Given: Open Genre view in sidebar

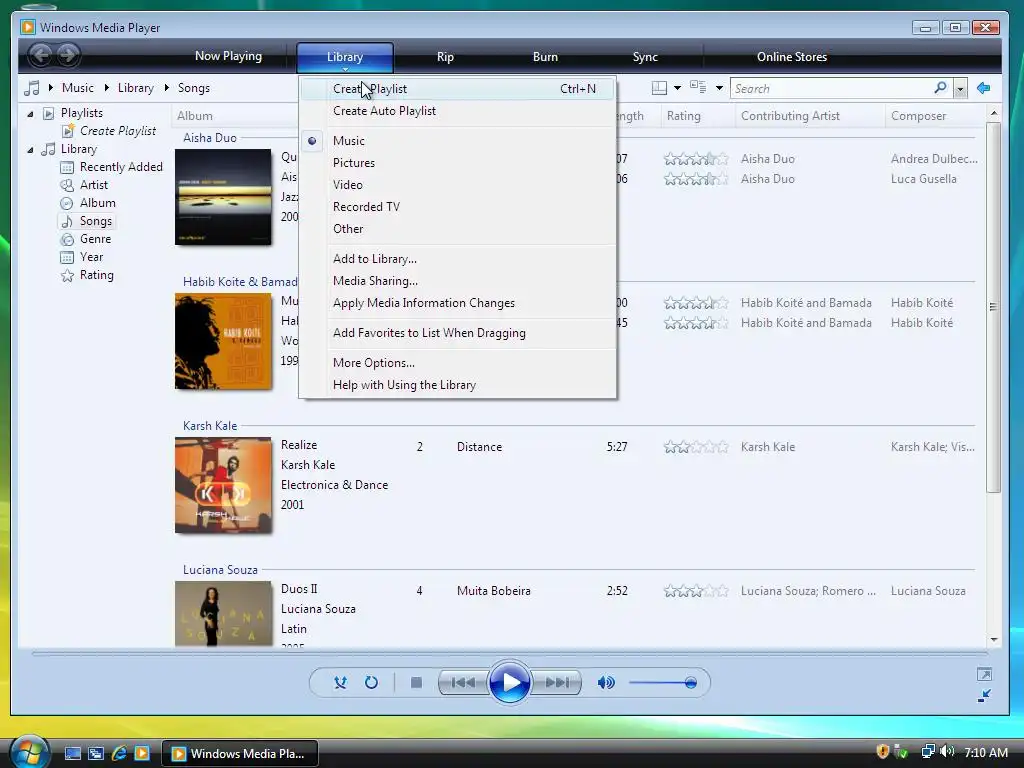Looking at the screenshot, I should click(95, 240).
